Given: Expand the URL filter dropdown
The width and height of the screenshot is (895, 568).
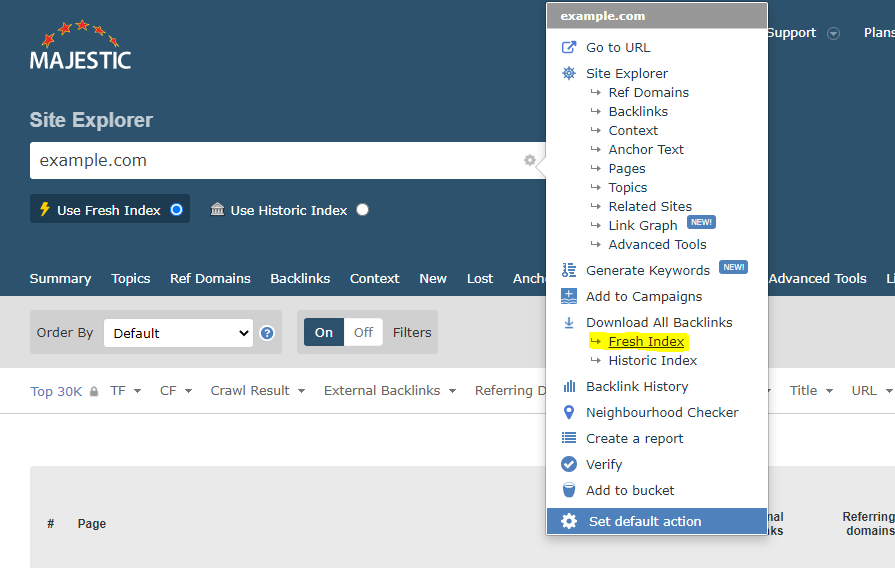Looking at the screenshot, I should coord(889,391).
